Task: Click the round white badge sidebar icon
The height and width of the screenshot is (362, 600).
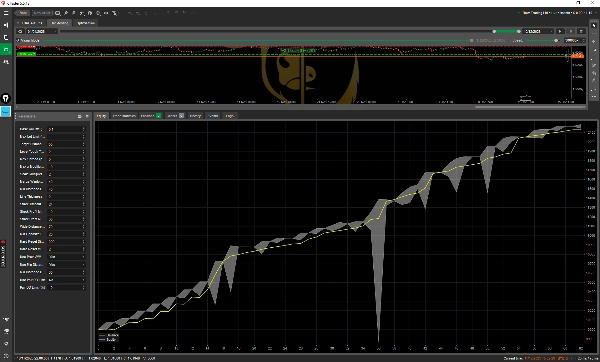Action: click(6, 98)
